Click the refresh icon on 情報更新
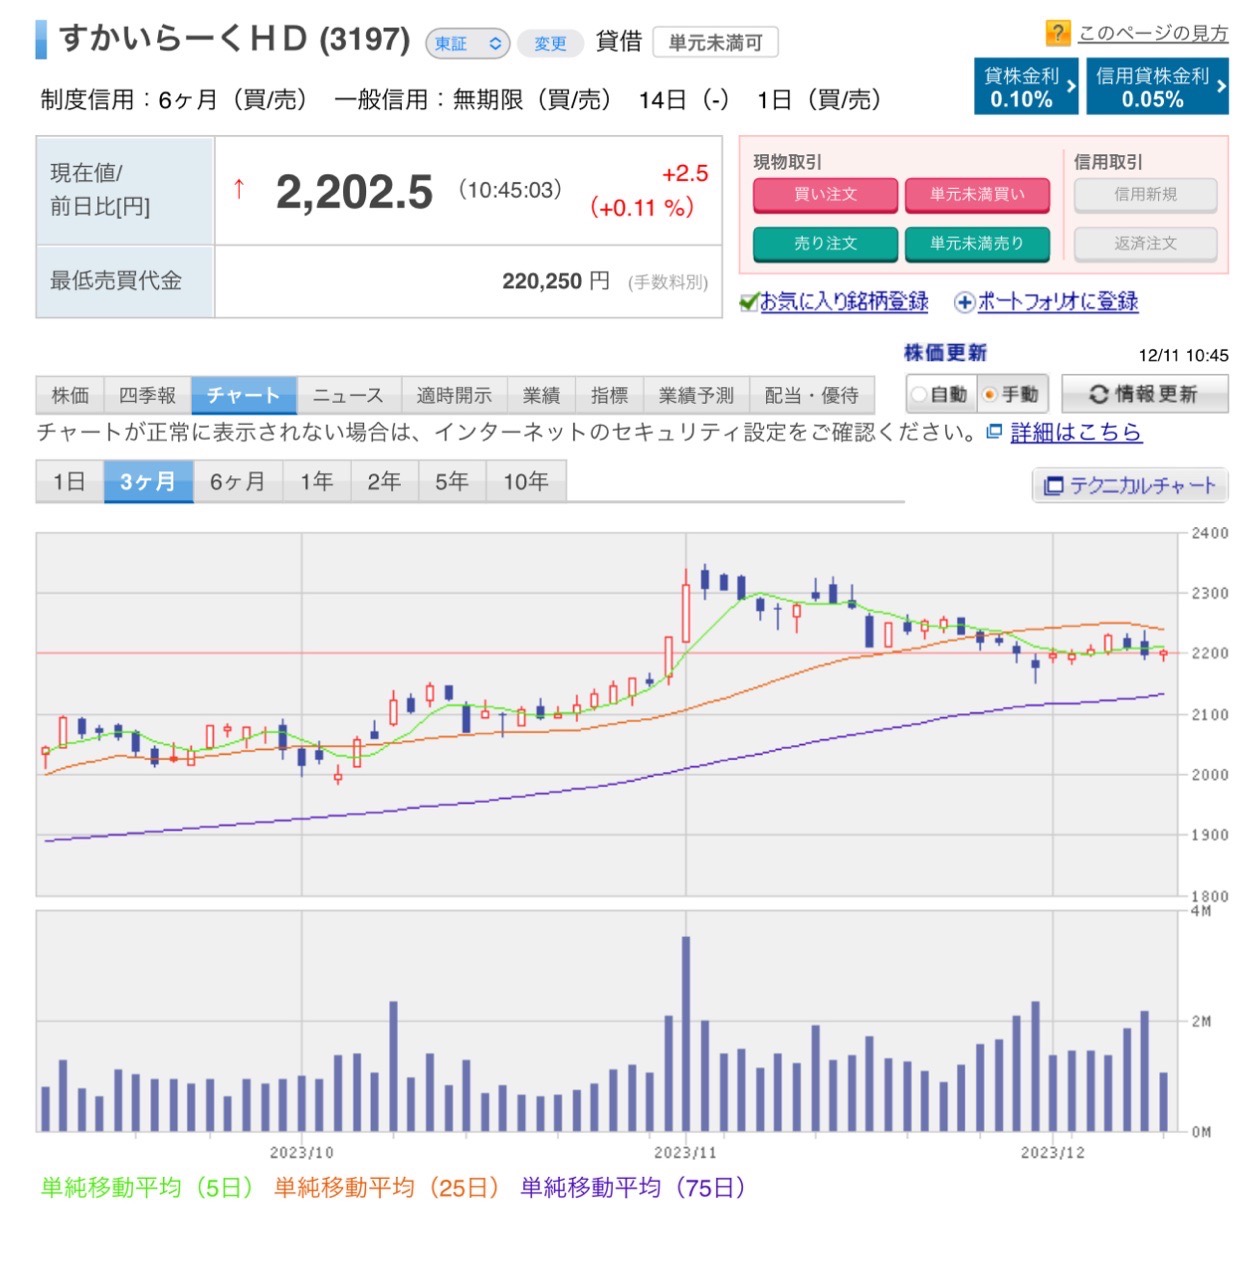The height and width of the screenshot is (1280, 1243). click(1098, 394)
